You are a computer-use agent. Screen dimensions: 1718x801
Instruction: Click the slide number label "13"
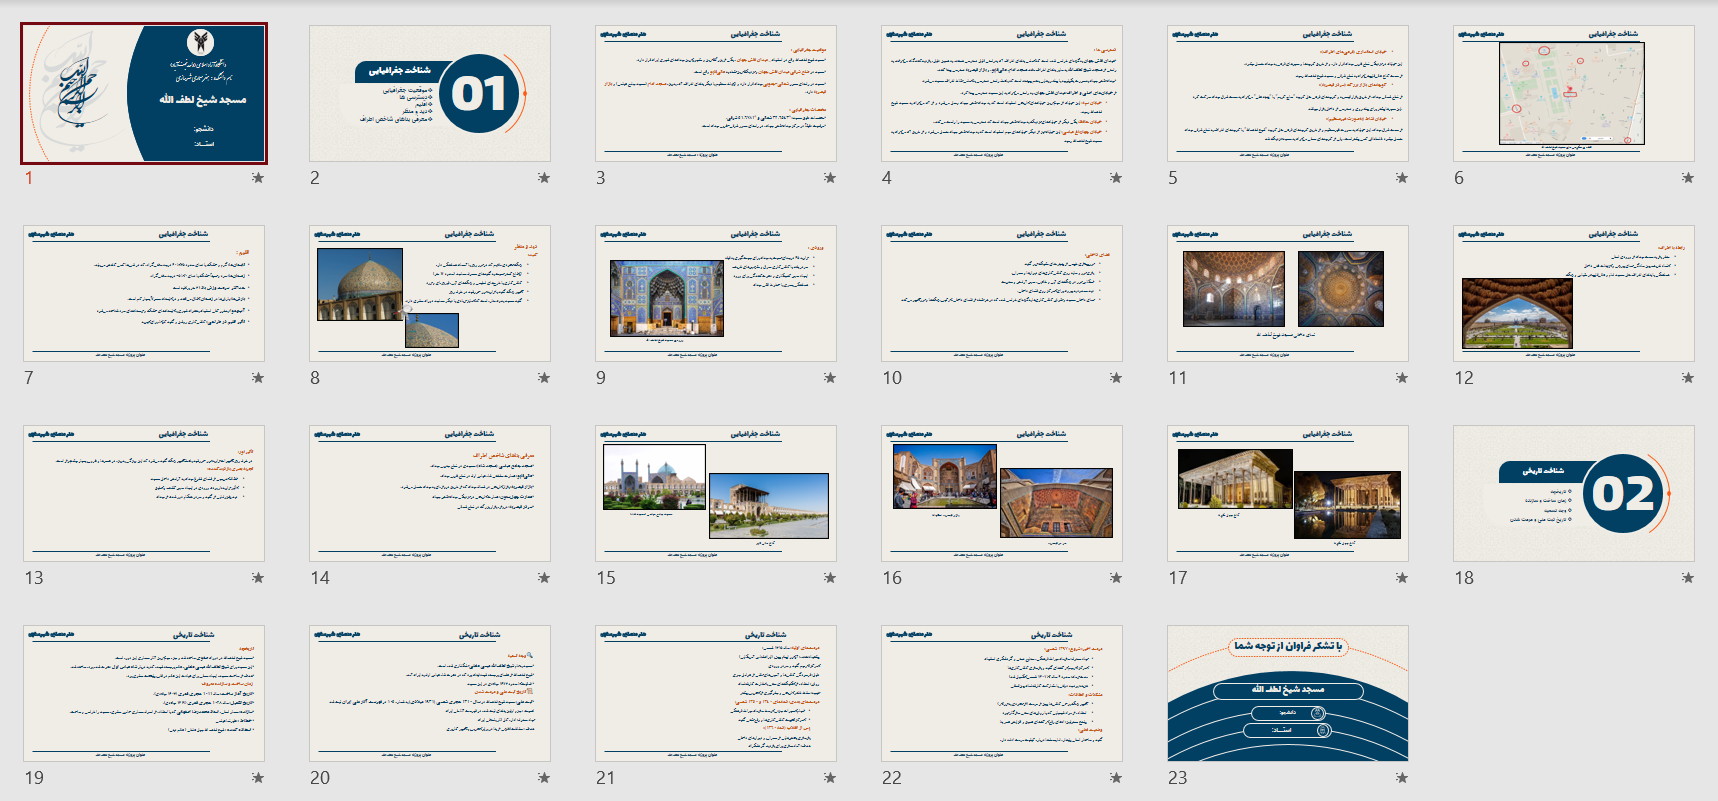34,578
